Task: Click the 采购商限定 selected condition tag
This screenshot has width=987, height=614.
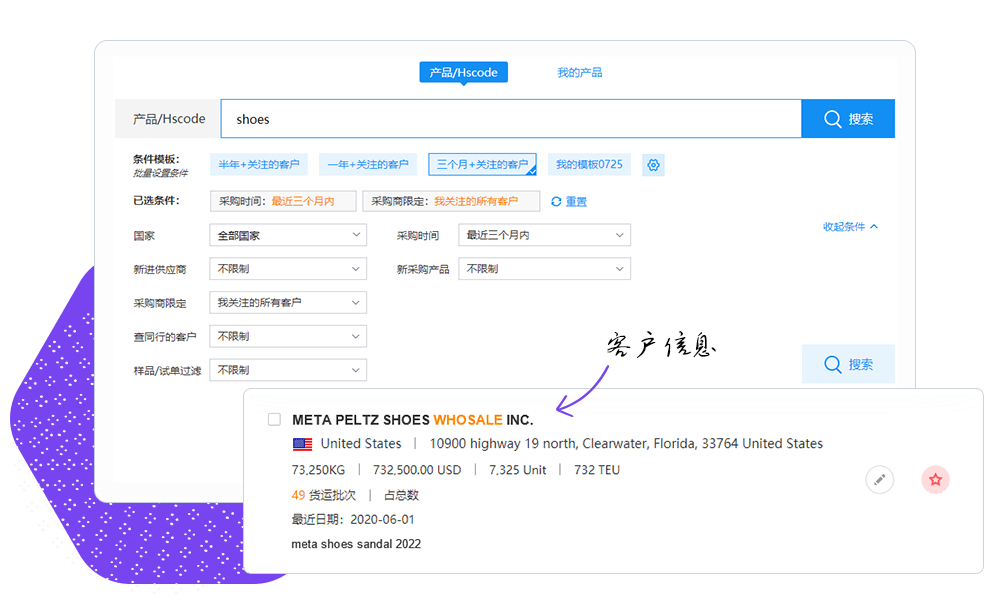Action: pyautogui.click(x=451, y=201)
